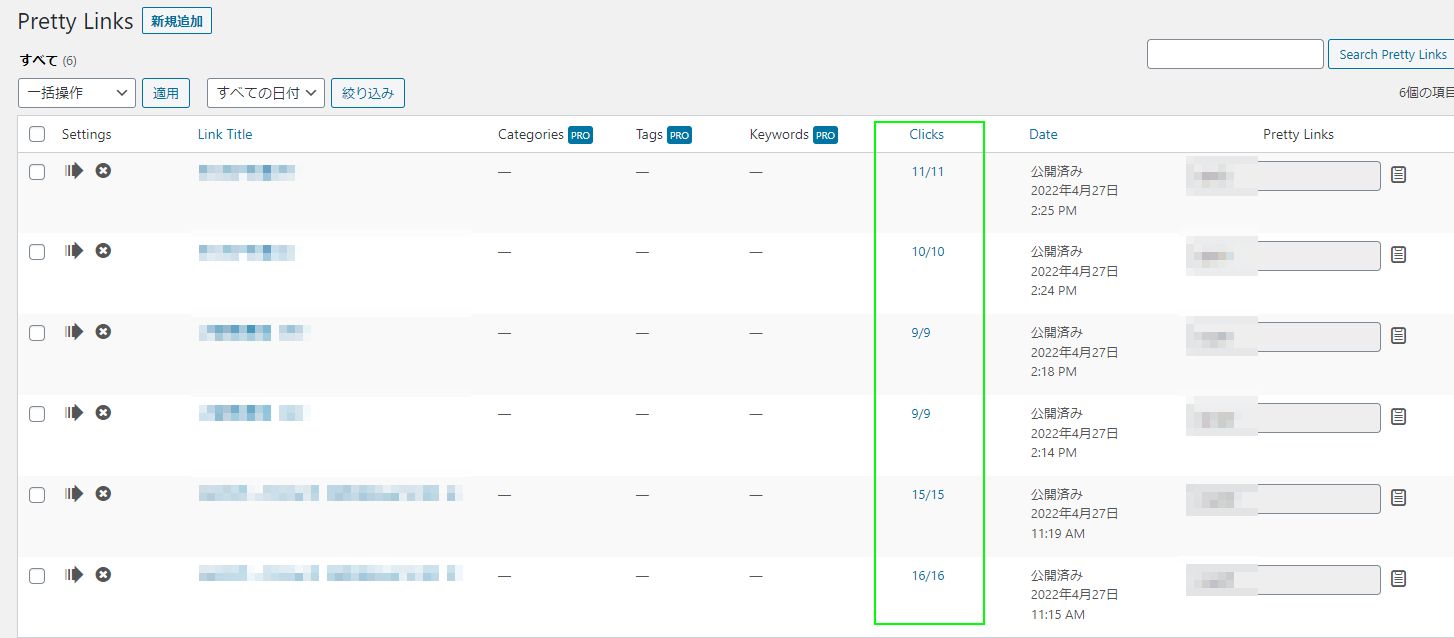The image size is (1454, 638).
Task: Check the box for the 2:14 PM row
Action: [x=37, y=414]
